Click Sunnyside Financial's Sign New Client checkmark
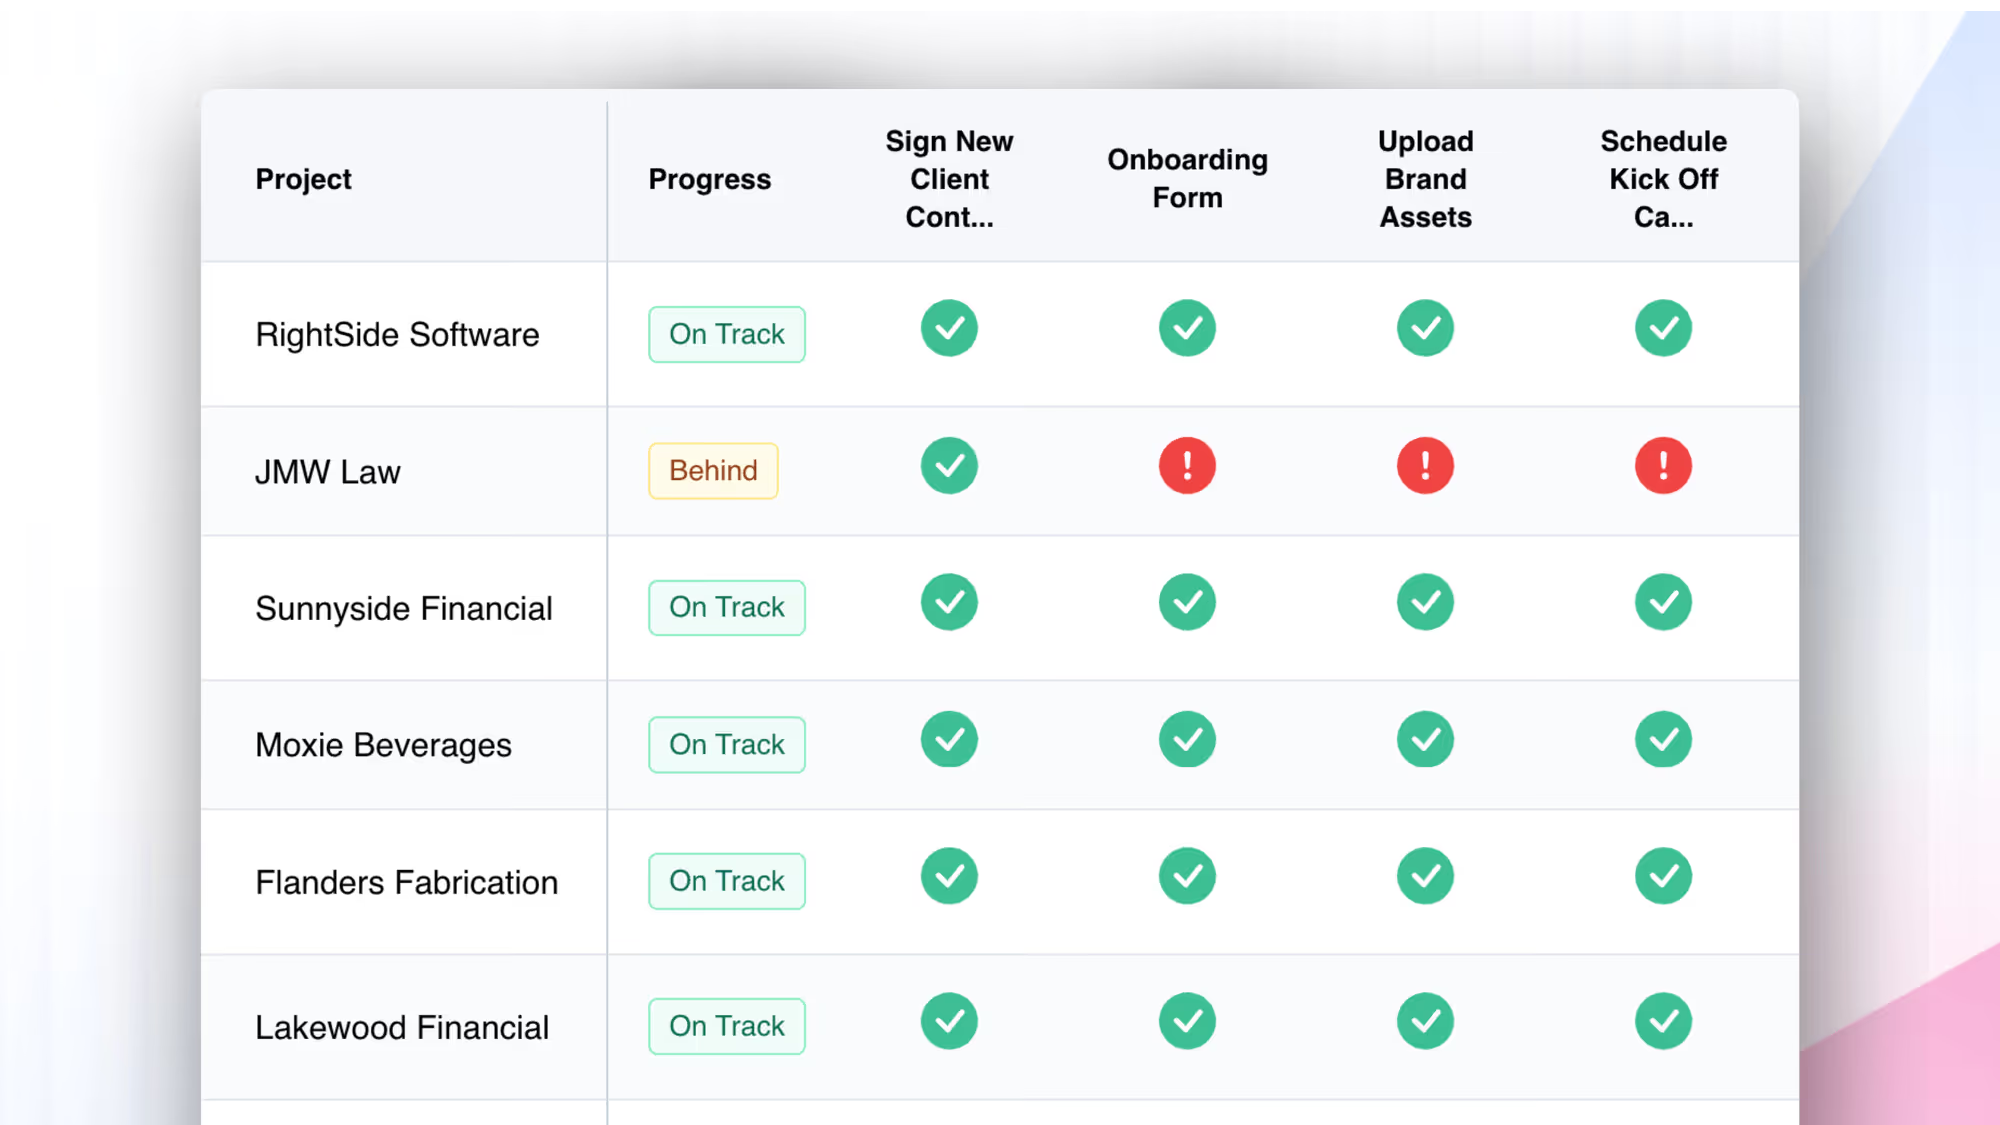The image size is (2000, 1125). coord(949,602)
